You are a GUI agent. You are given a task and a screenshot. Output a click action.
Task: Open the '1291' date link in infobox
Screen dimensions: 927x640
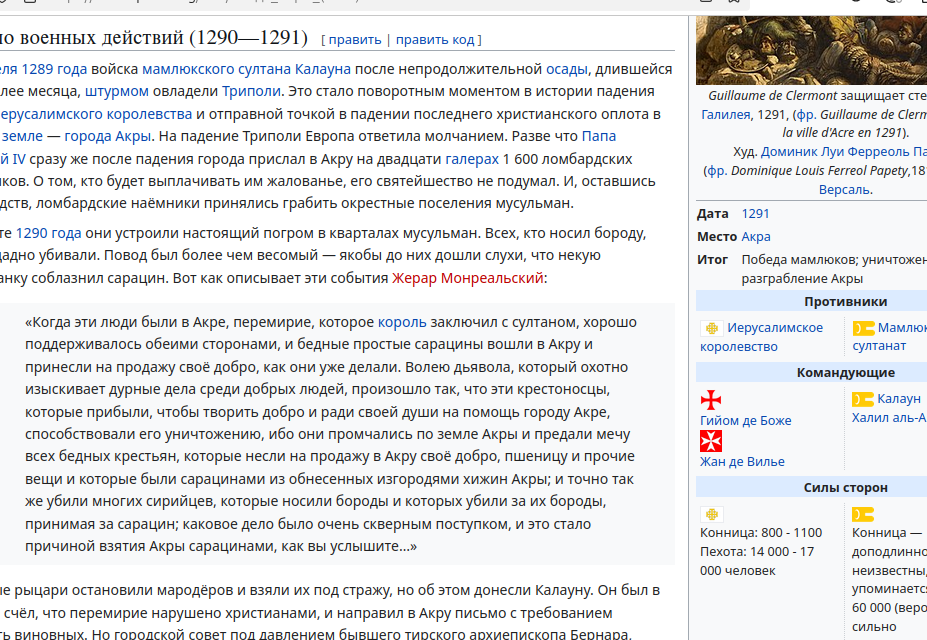click(x=755, y=214)
